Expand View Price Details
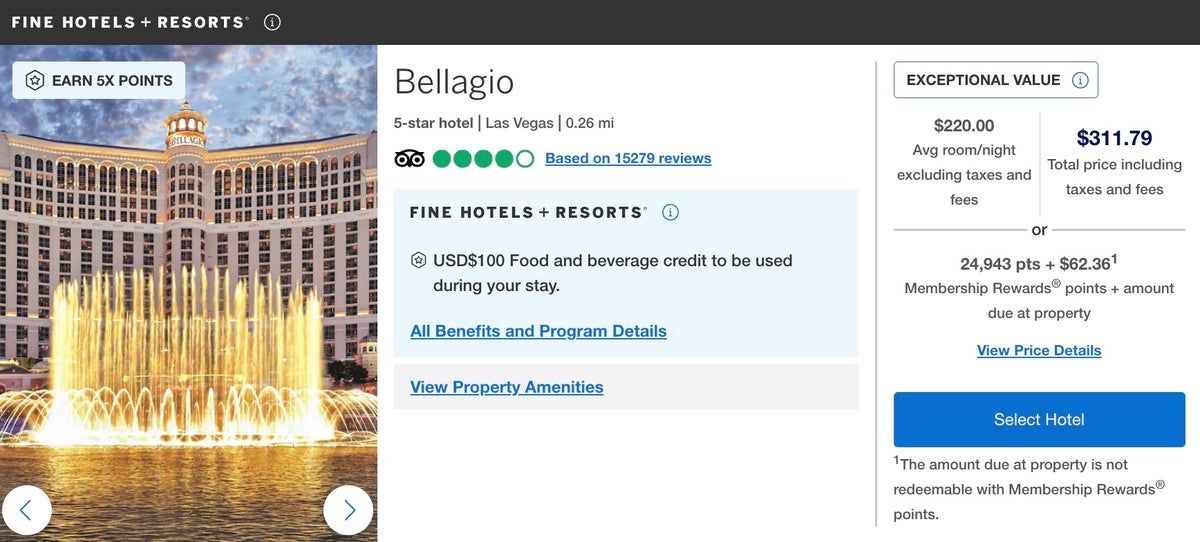Viewport: 1200px width, 542px height. coord(1039,351)
